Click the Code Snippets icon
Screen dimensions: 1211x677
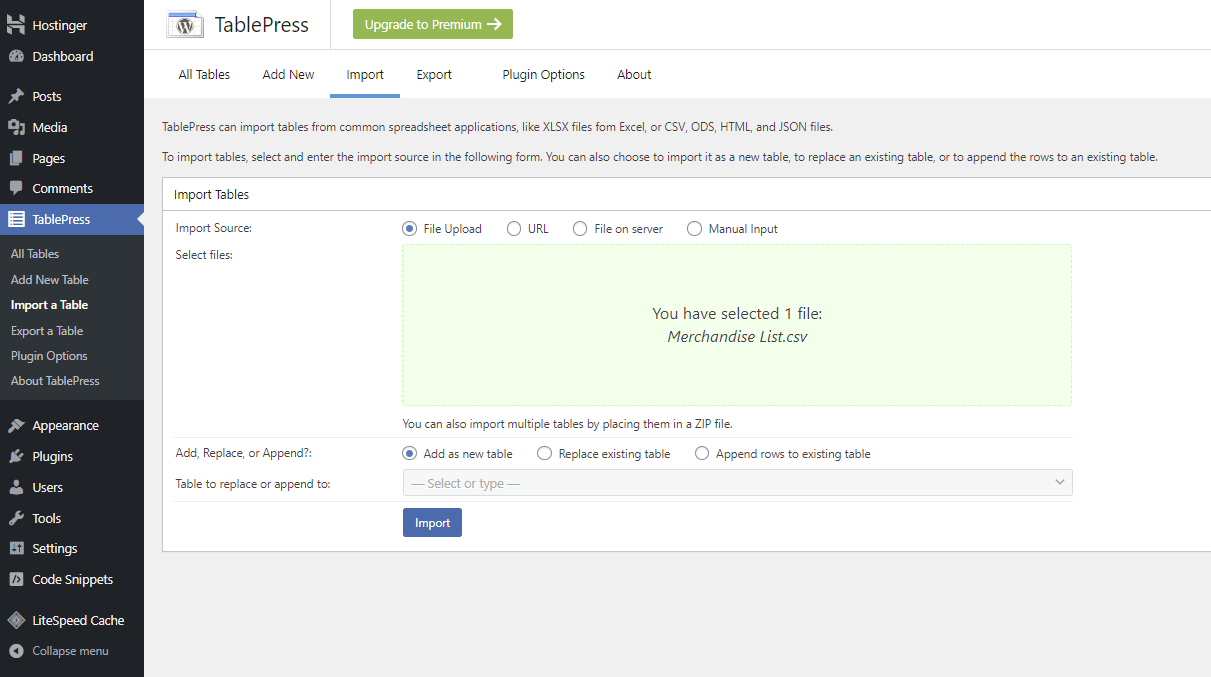pos(20,579)
